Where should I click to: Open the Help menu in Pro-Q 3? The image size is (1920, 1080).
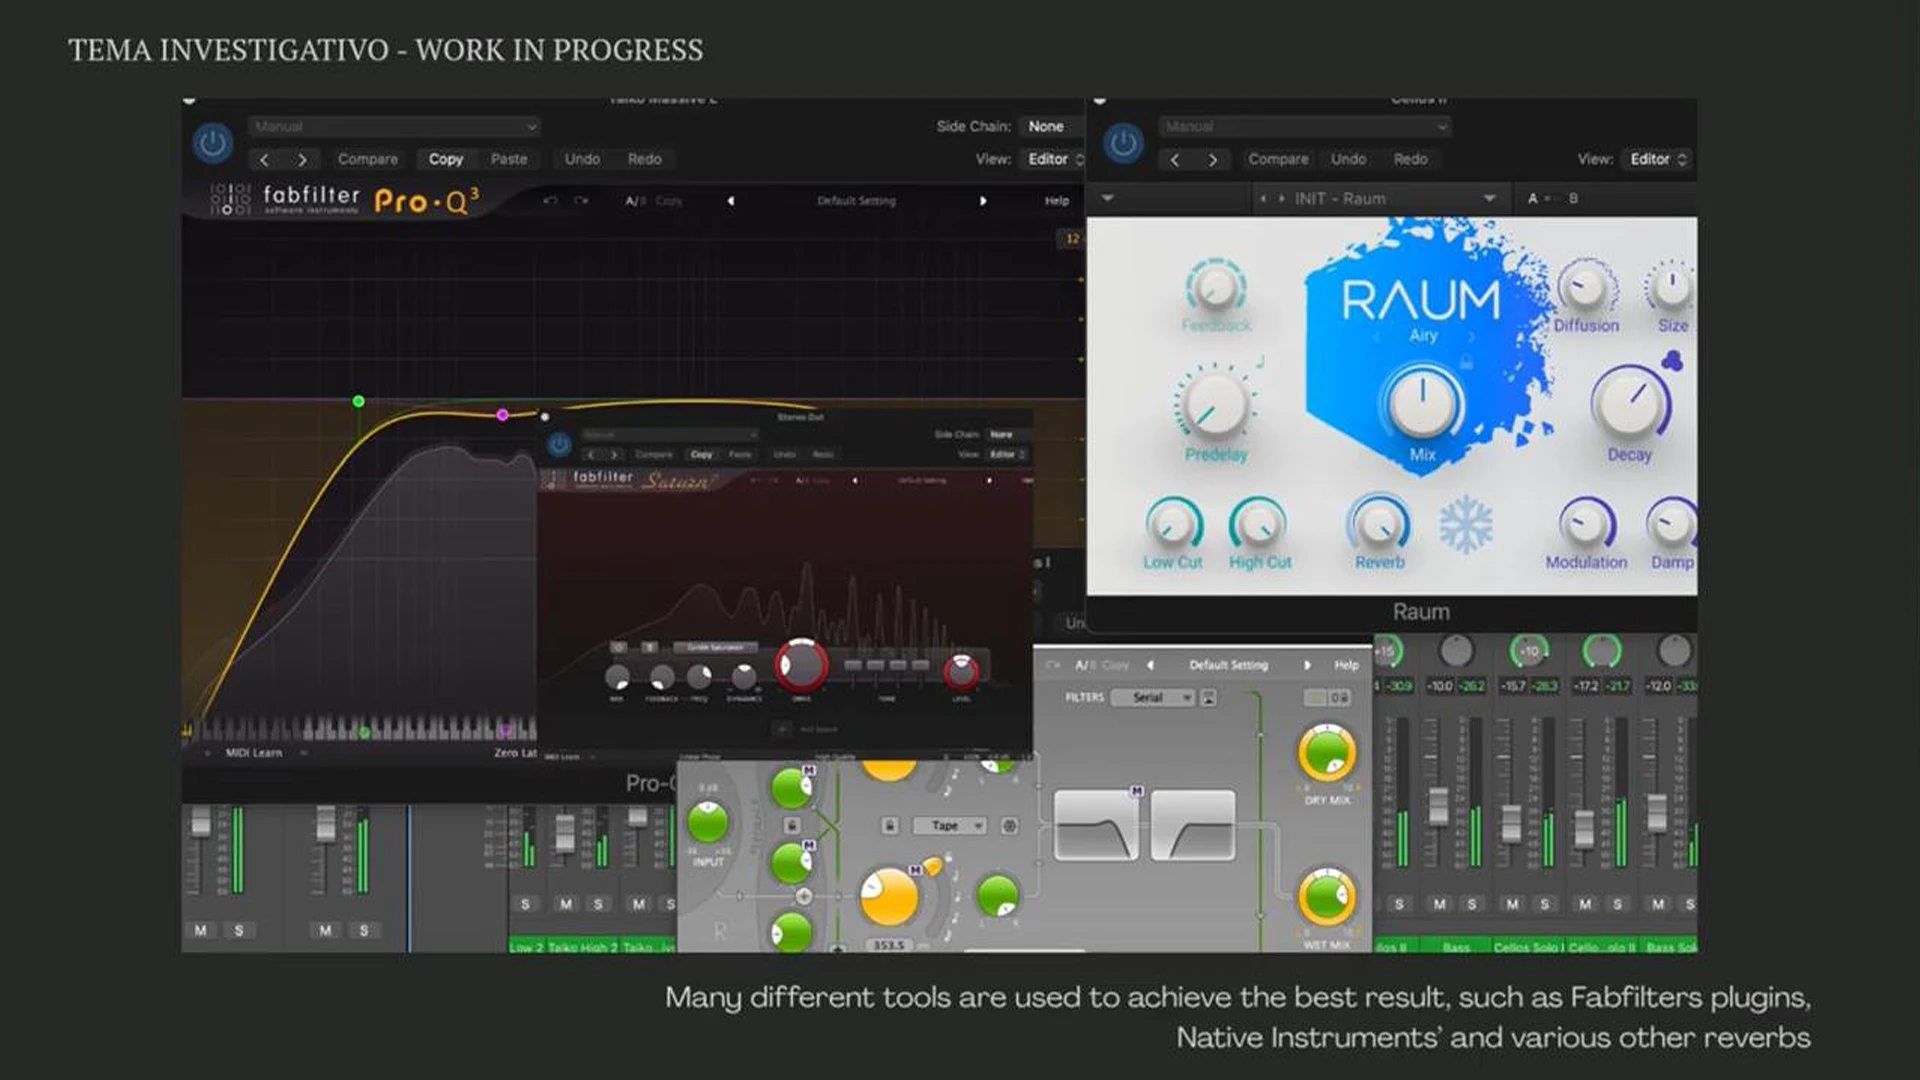[1057, 201]
